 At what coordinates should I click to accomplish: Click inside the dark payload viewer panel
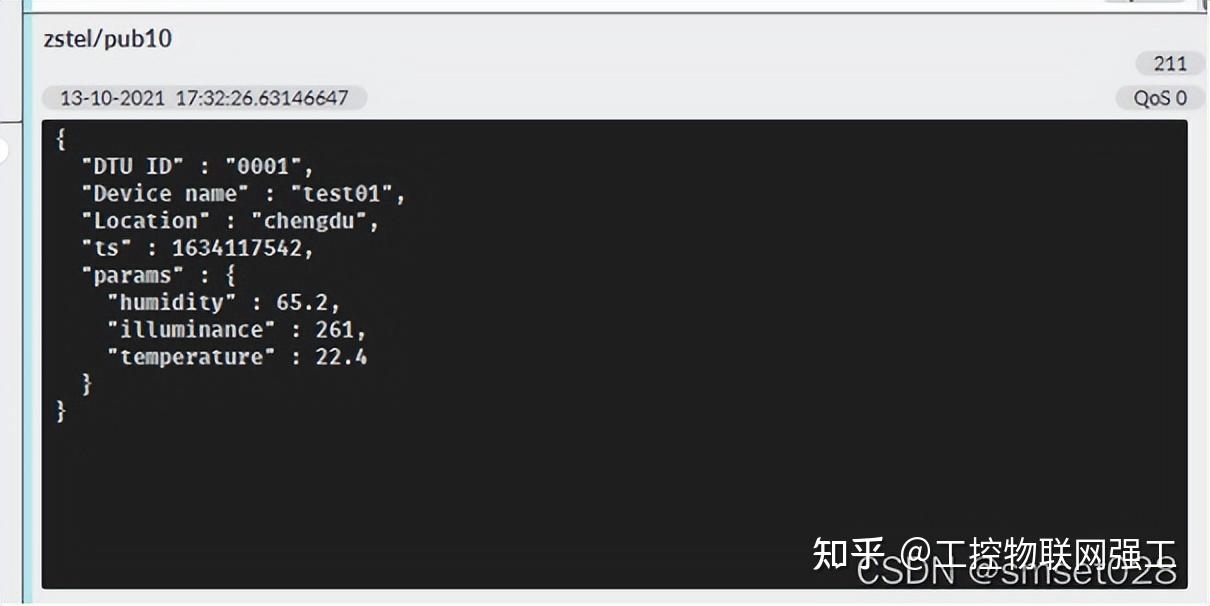click(600, 470)
